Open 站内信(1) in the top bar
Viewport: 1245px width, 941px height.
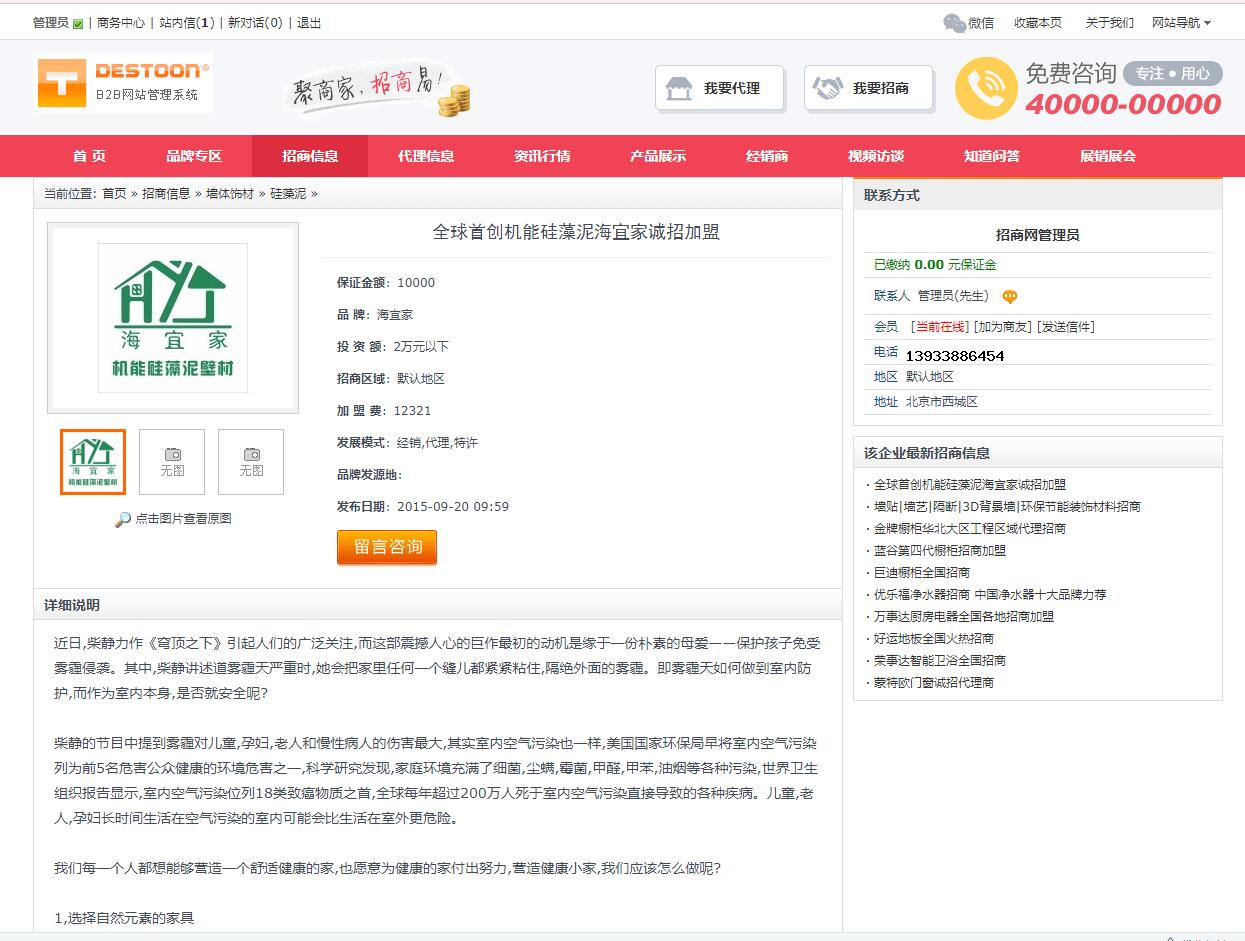[187, 23]
